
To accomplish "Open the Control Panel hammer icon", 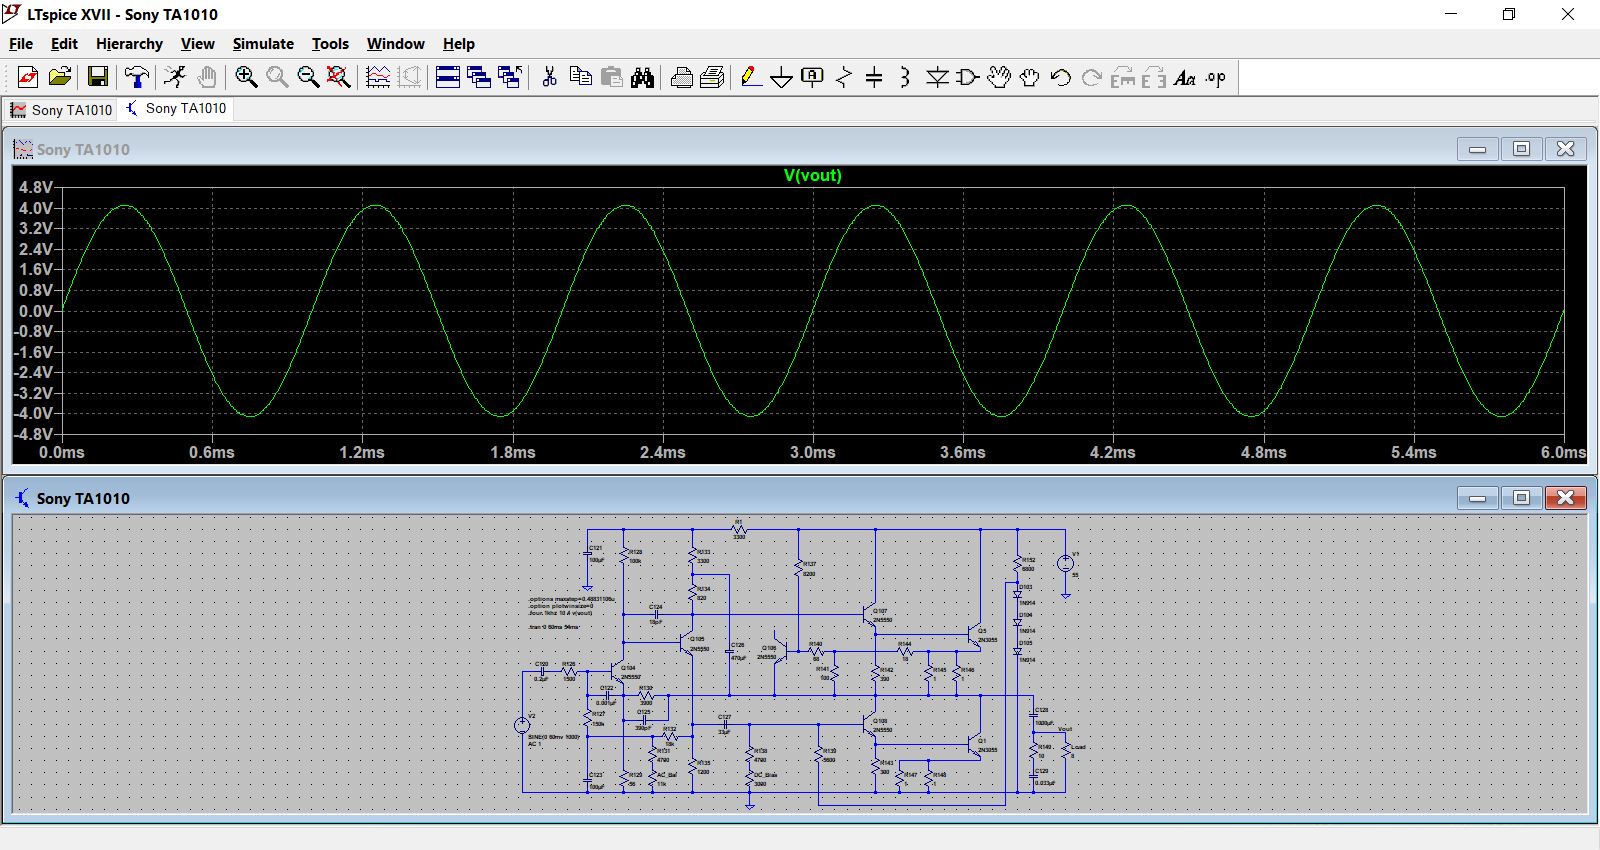I will tap(137, 77).
